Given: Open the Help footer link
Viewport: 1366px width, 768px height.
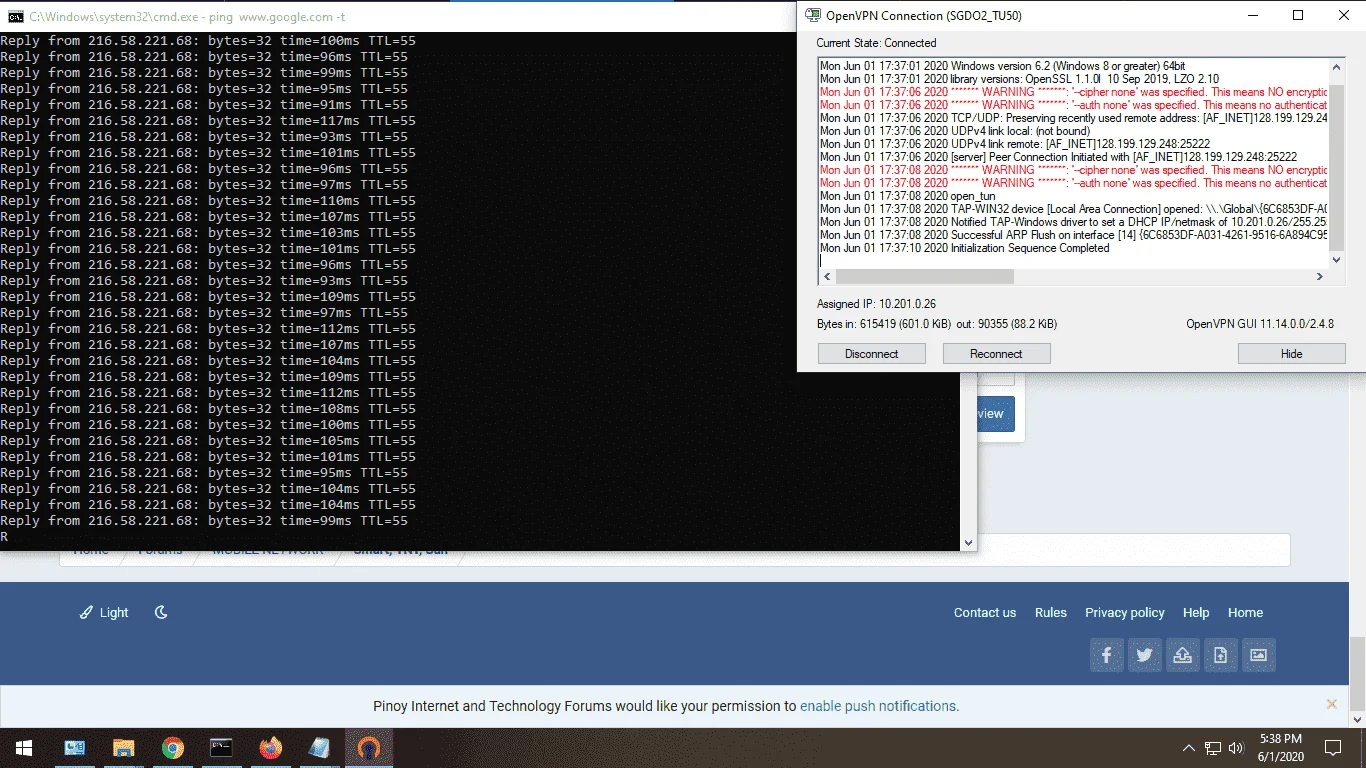Looking at the screenshot, I should (x=1196, y=612).
